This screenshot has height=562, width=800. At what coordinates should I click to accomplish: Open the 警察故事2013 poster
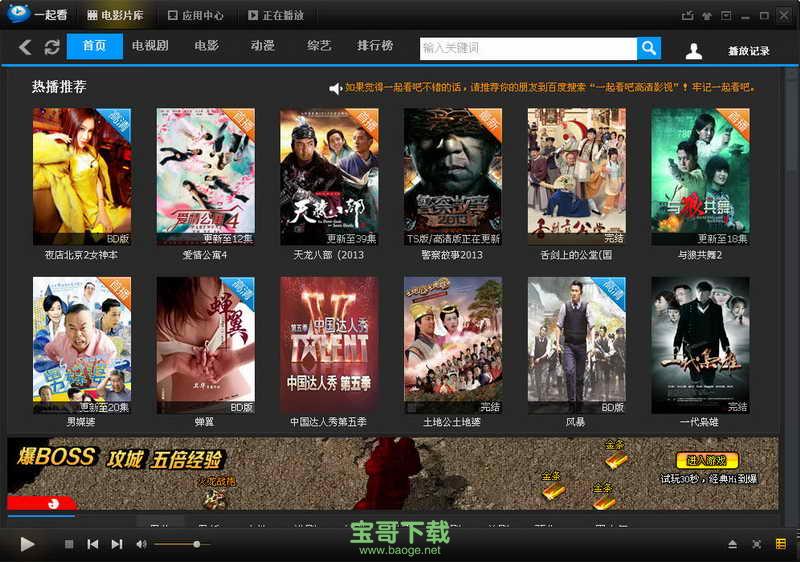pyautogui.click(x=453, y=176)
